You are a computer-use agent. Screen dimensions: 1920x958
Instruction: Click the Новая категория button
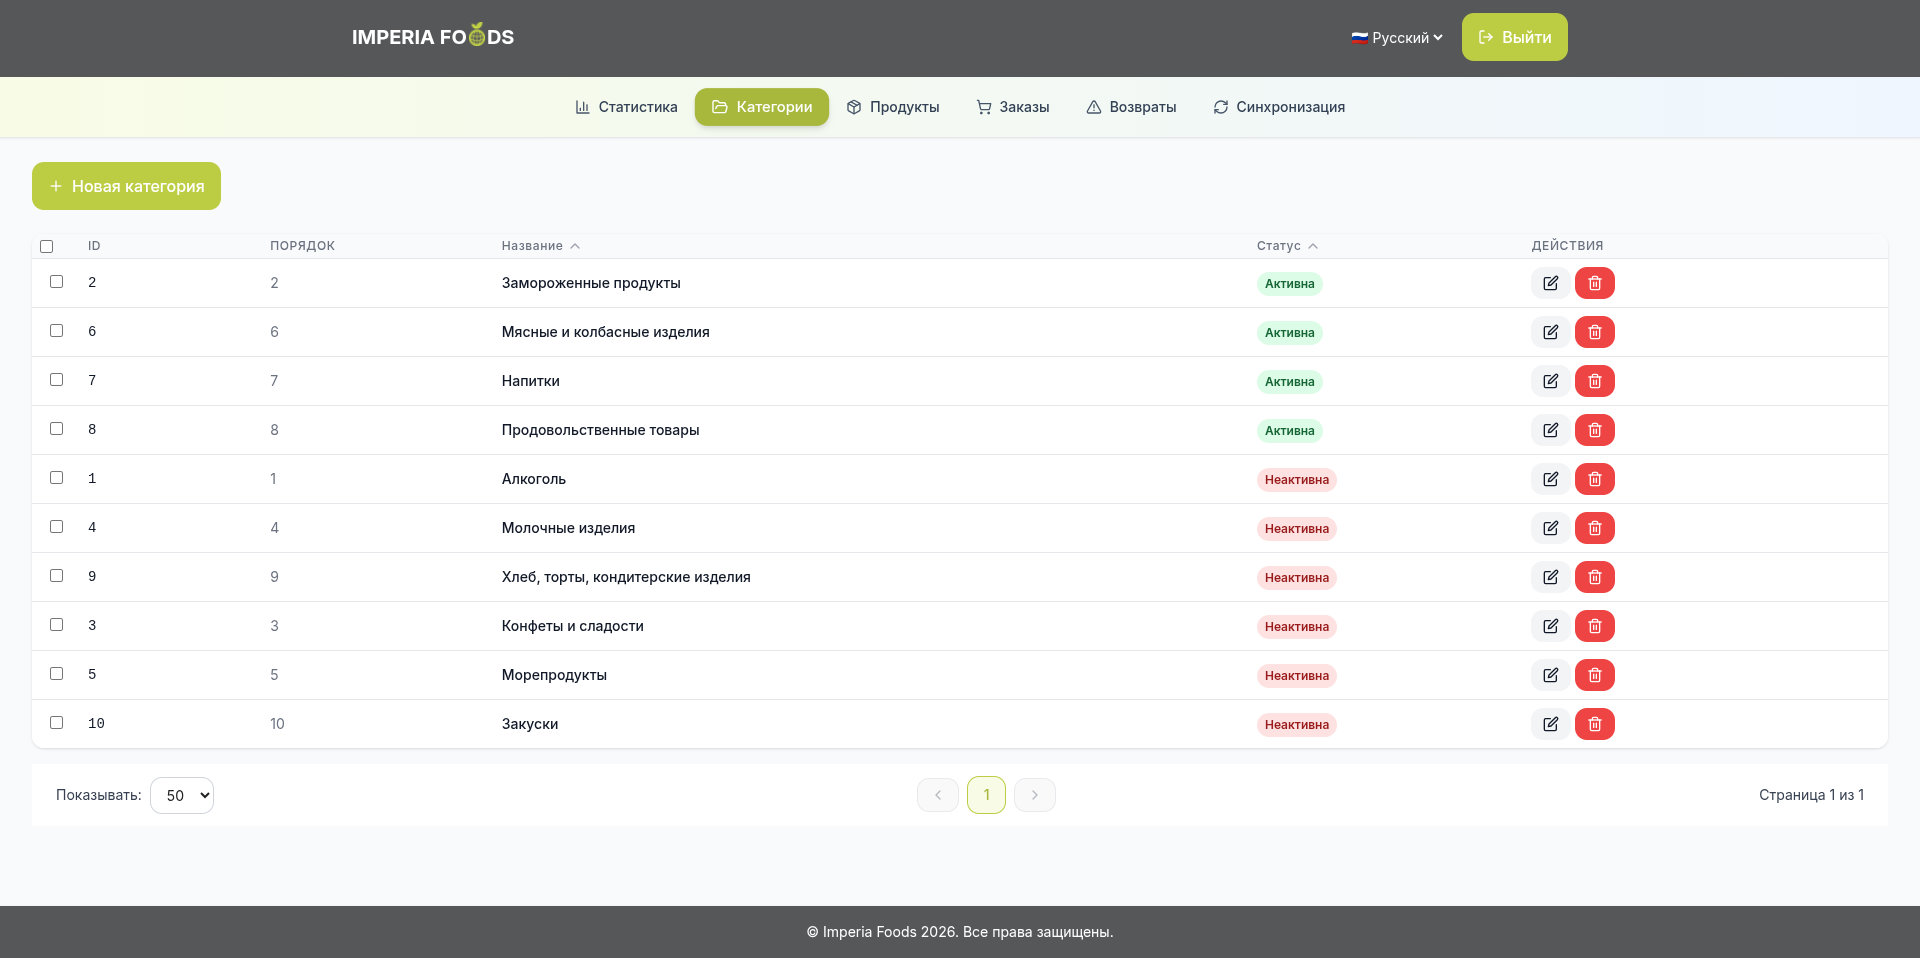click(126, 186)
